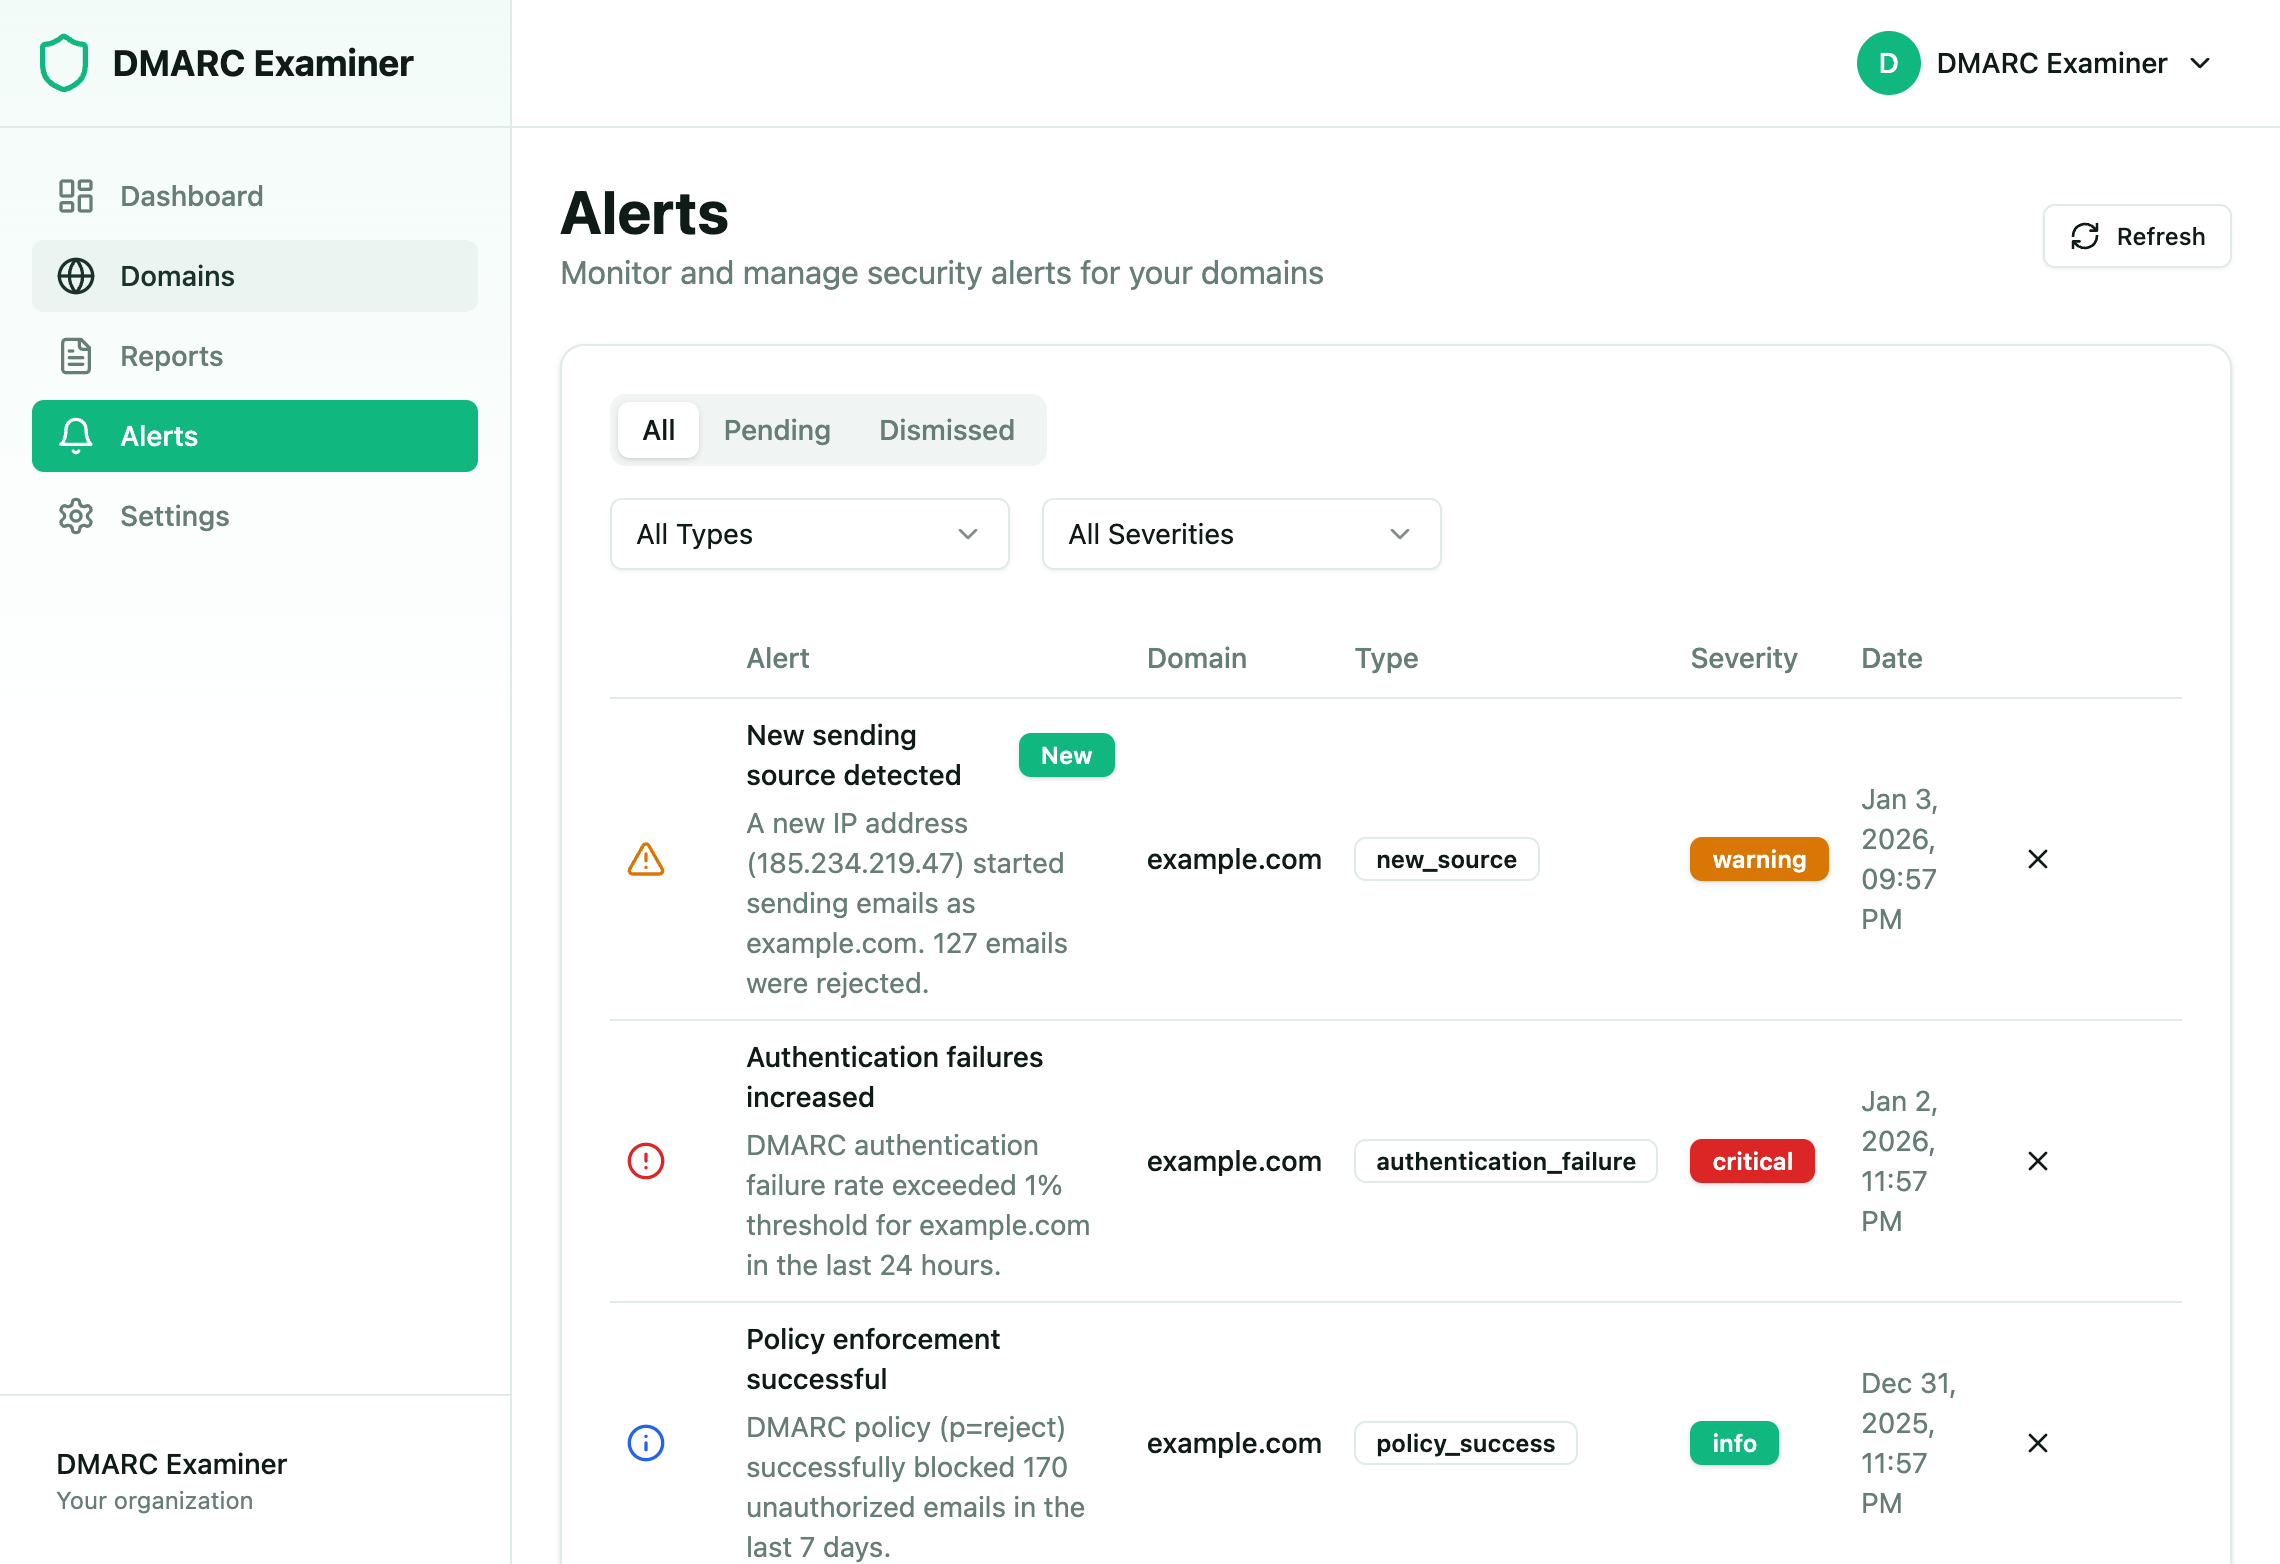Click the DMARC Examiner shield logo
Viewport: 2280px width, 1564px height.
[x=63, y=62]
